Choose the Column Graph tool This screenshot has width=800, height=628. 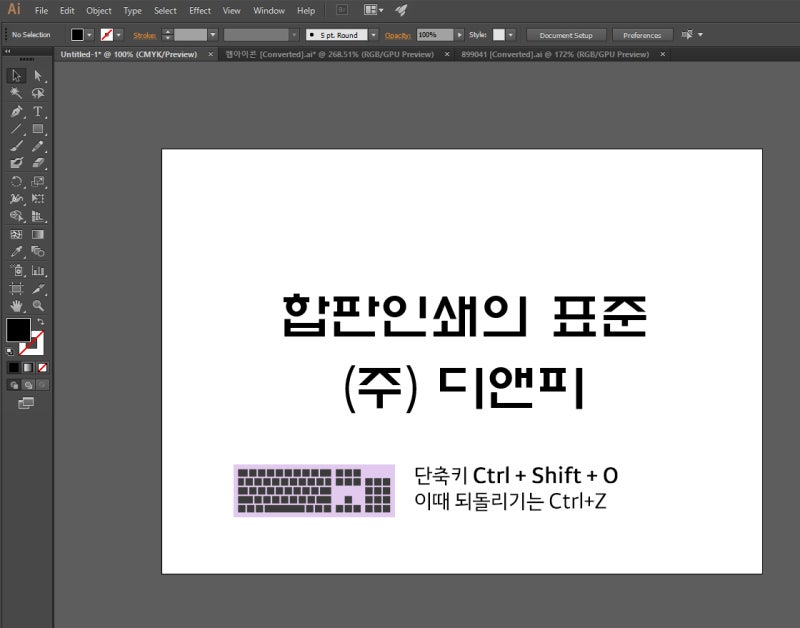tap(38, 270)
